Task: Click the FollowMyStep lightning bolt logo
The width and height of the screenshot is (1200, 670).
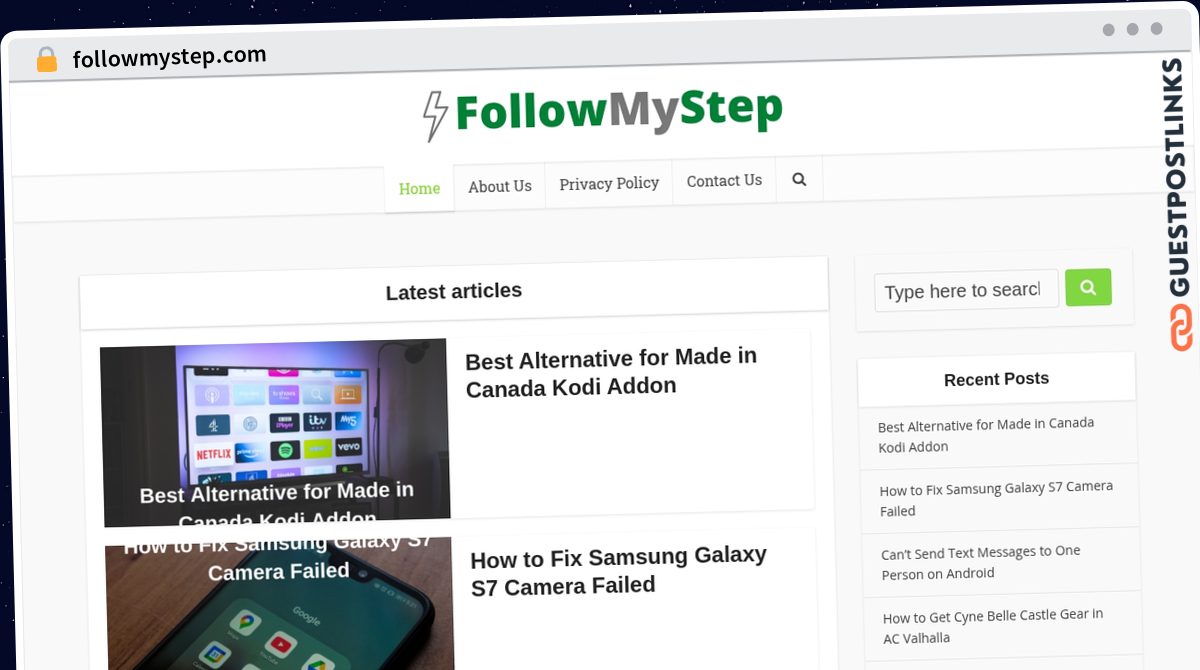Action: pyautogui.click(x=434, y=116)
